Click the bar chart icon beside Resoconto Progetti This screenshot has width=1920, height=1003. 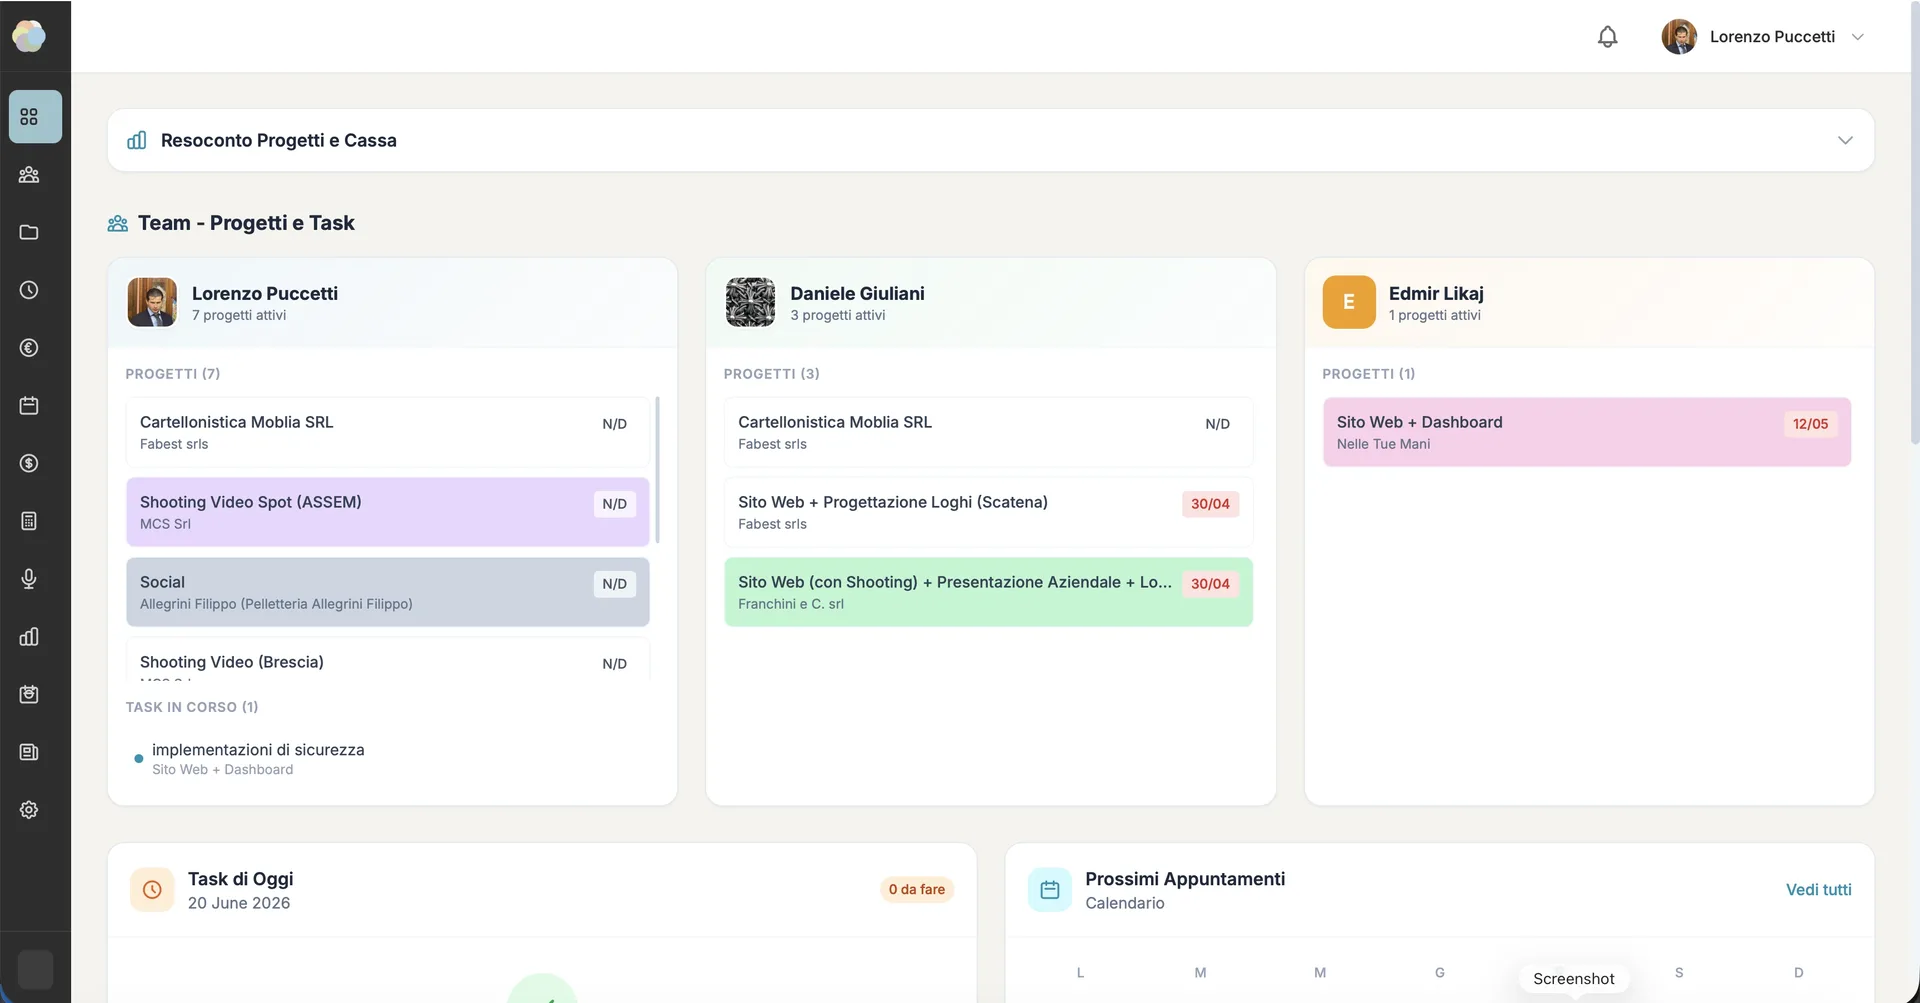(137, 140)
